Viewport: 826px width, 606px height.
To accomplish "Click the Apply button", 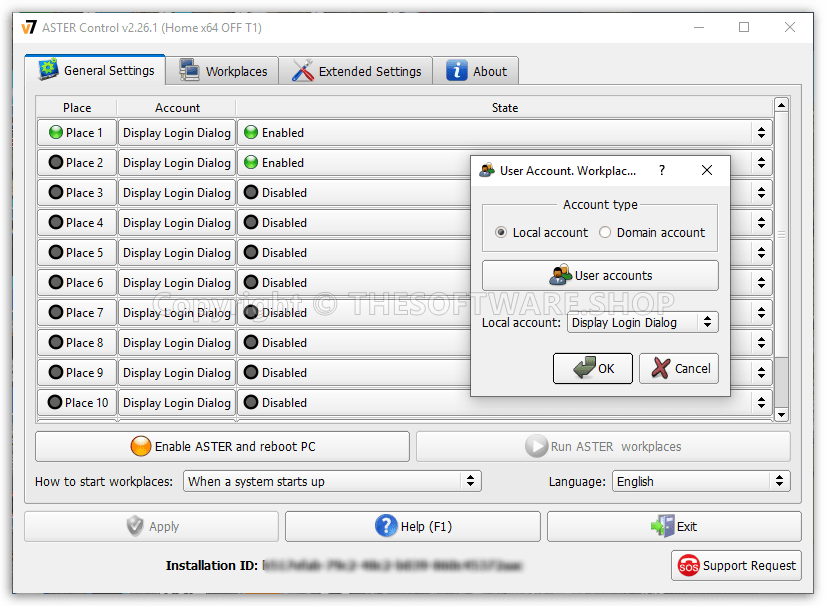I will pos(151,526).
